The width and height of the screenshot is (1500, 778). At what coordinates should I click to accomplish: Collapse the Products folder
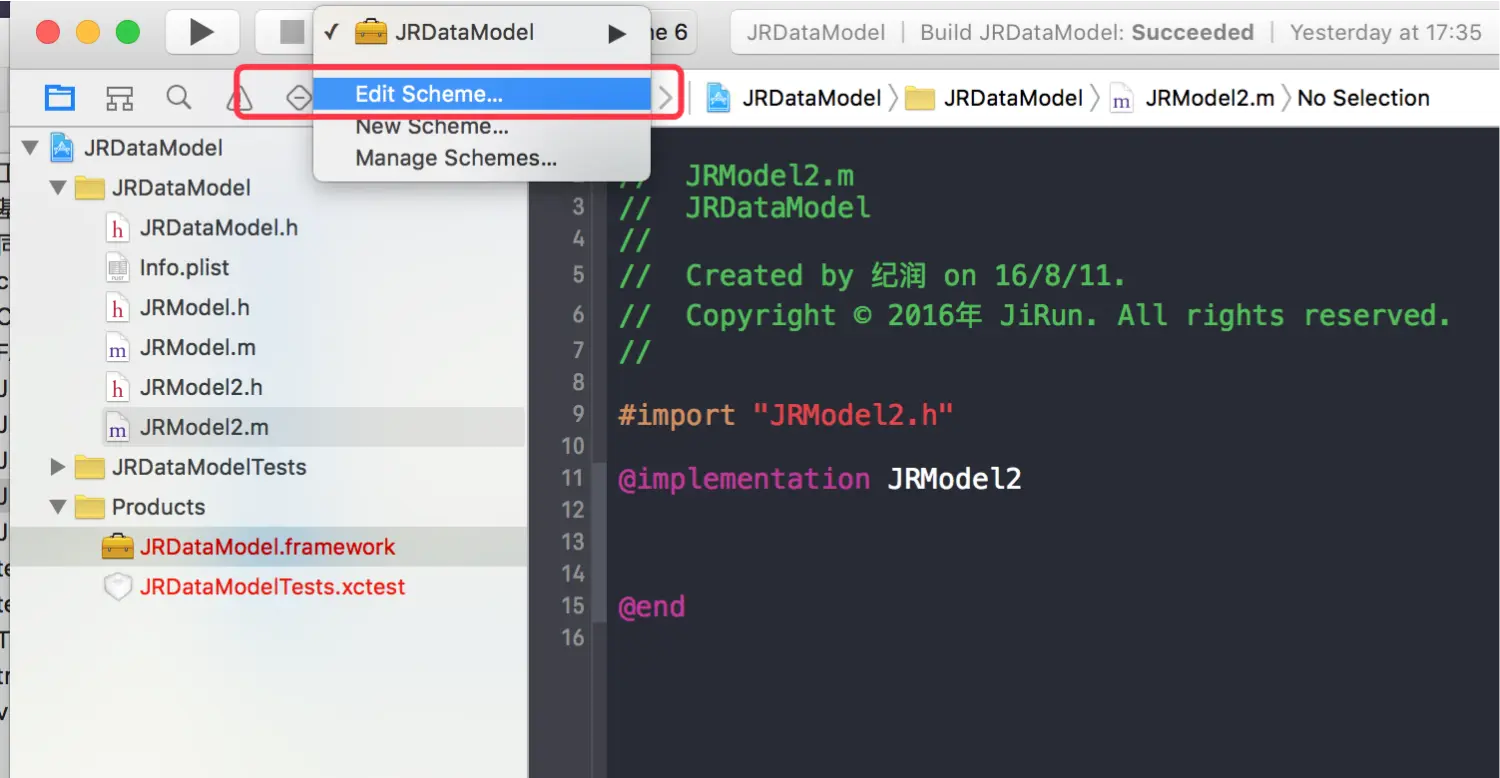(57, 507)
